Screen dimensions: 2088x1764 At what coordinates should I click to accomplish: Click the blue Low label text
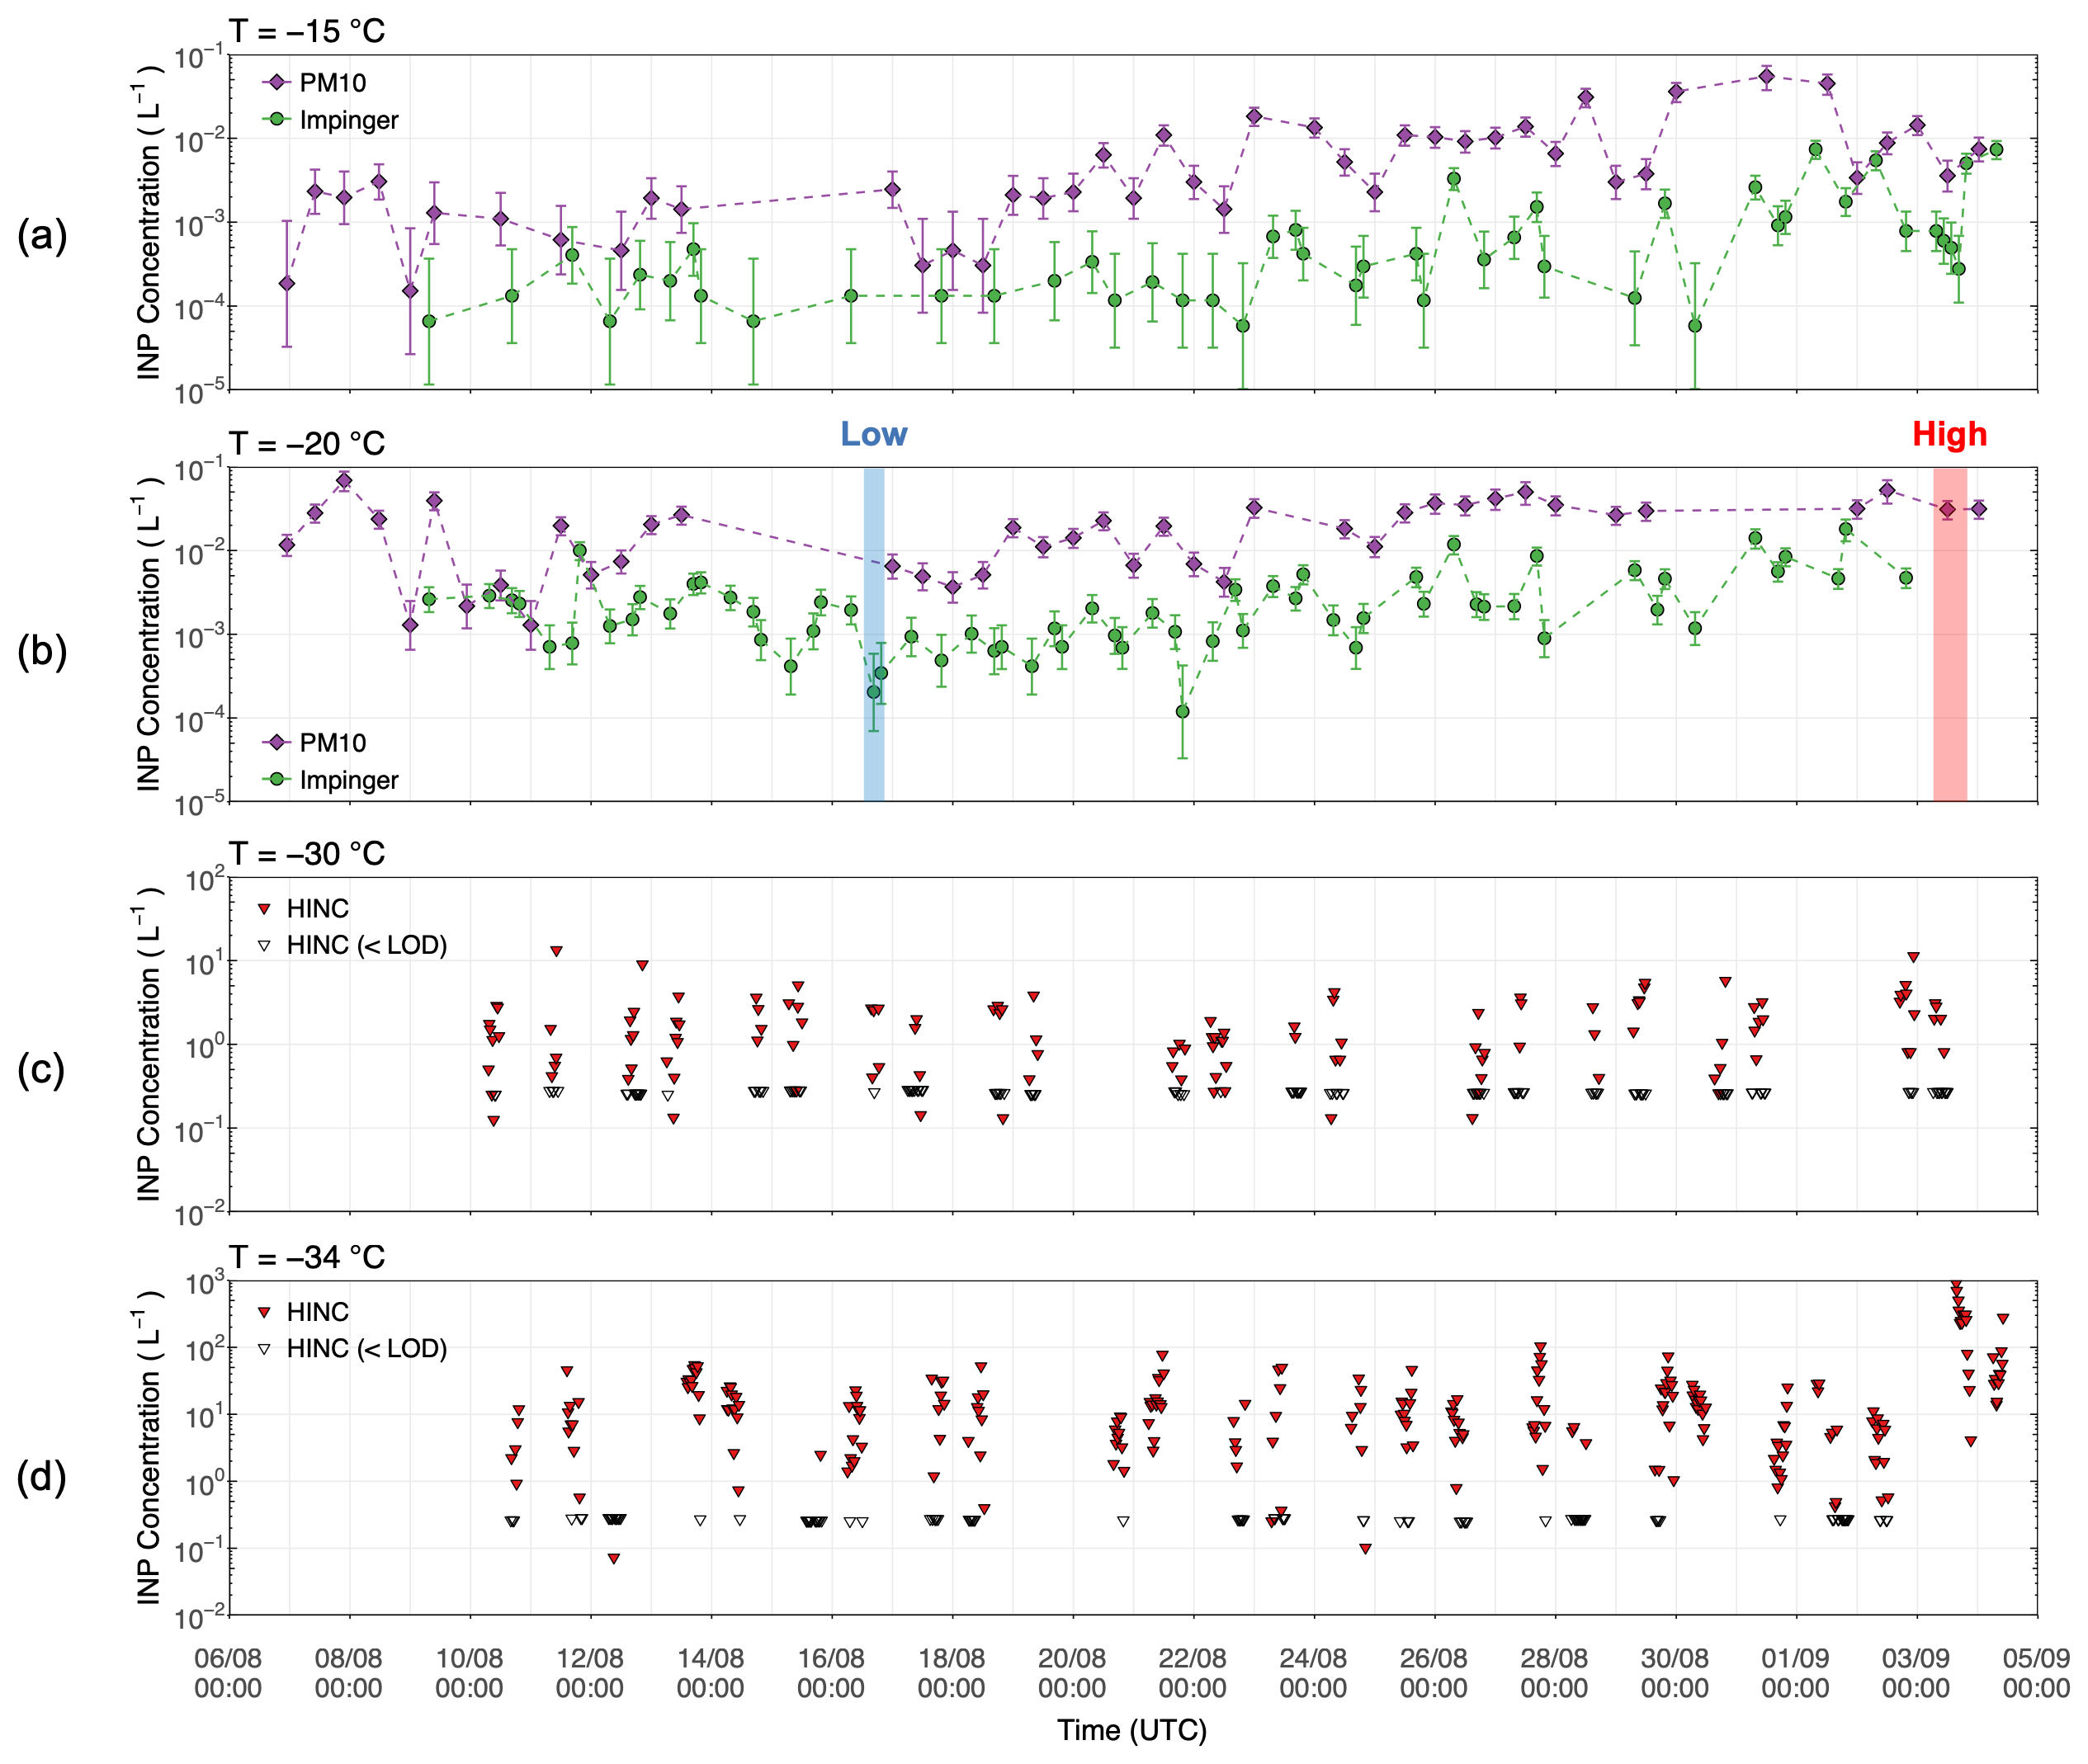[874, 434]
